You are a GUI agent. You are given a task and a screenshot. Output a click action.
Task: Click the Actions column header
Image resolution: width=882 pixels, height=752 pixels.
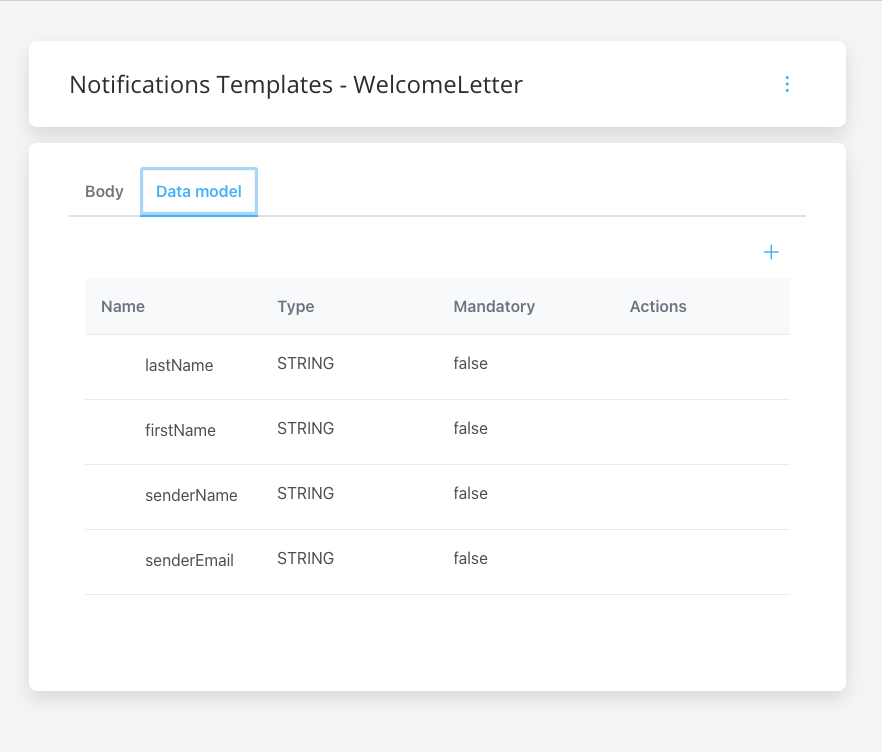tap(658, 307)
